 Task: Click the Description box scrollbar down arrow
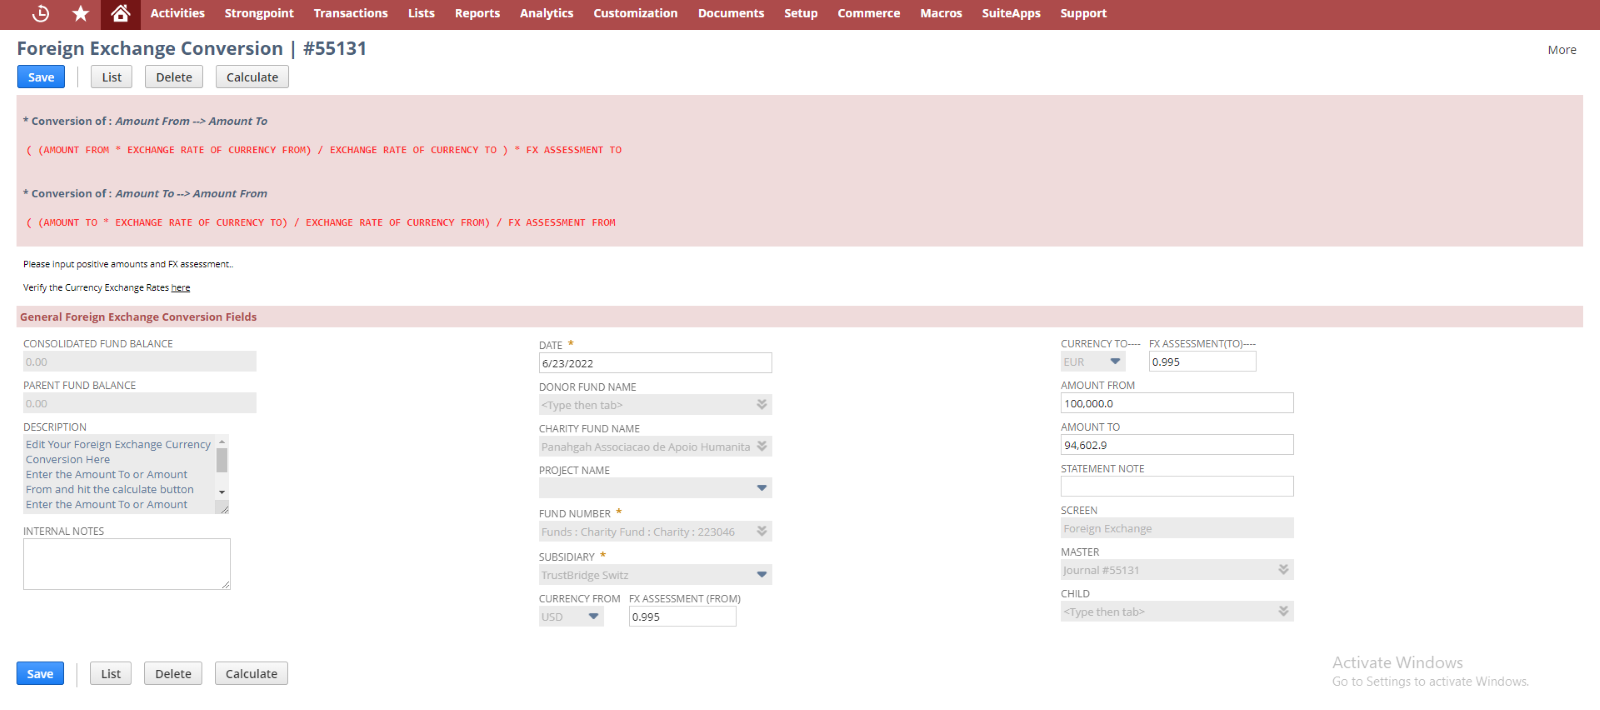(222, 492)
